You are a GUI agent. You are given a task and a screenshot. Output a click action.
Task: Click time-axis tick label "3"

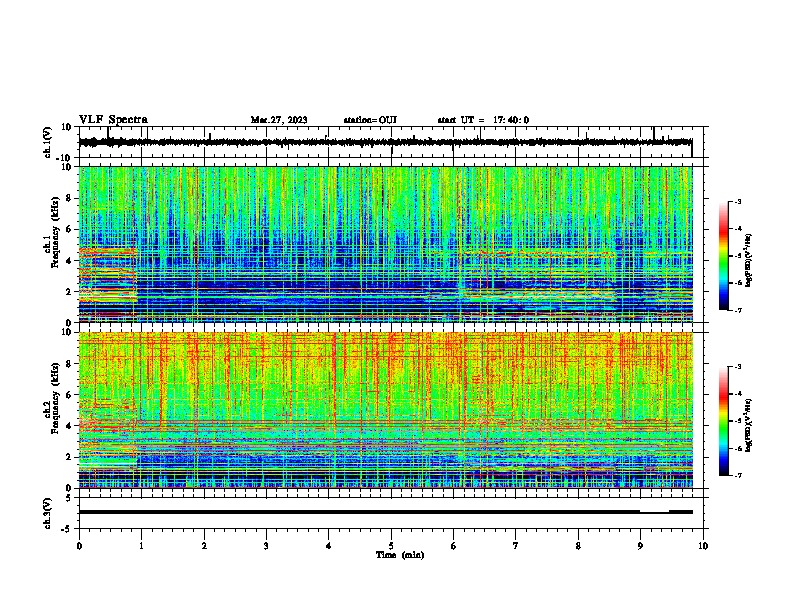266,546
